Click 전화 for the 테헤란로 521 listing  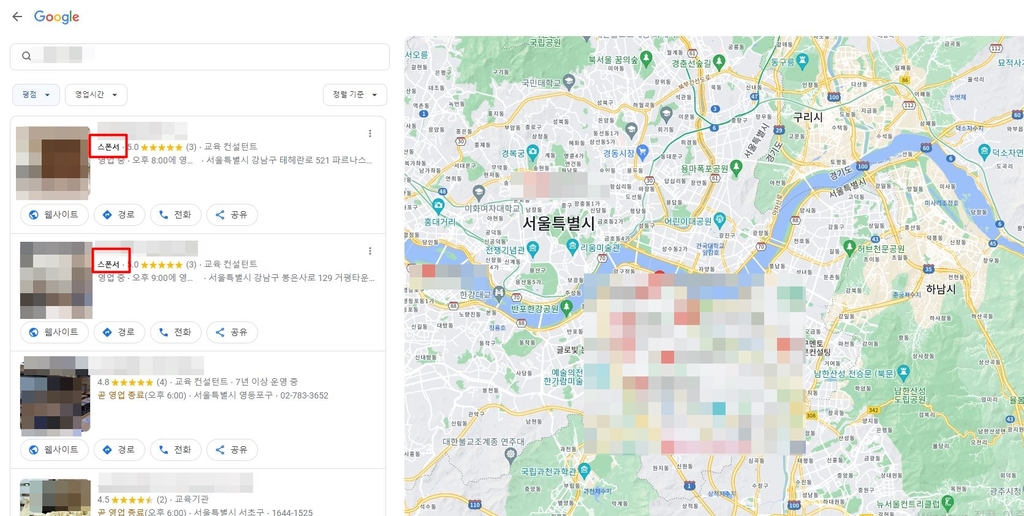[176, 214]
